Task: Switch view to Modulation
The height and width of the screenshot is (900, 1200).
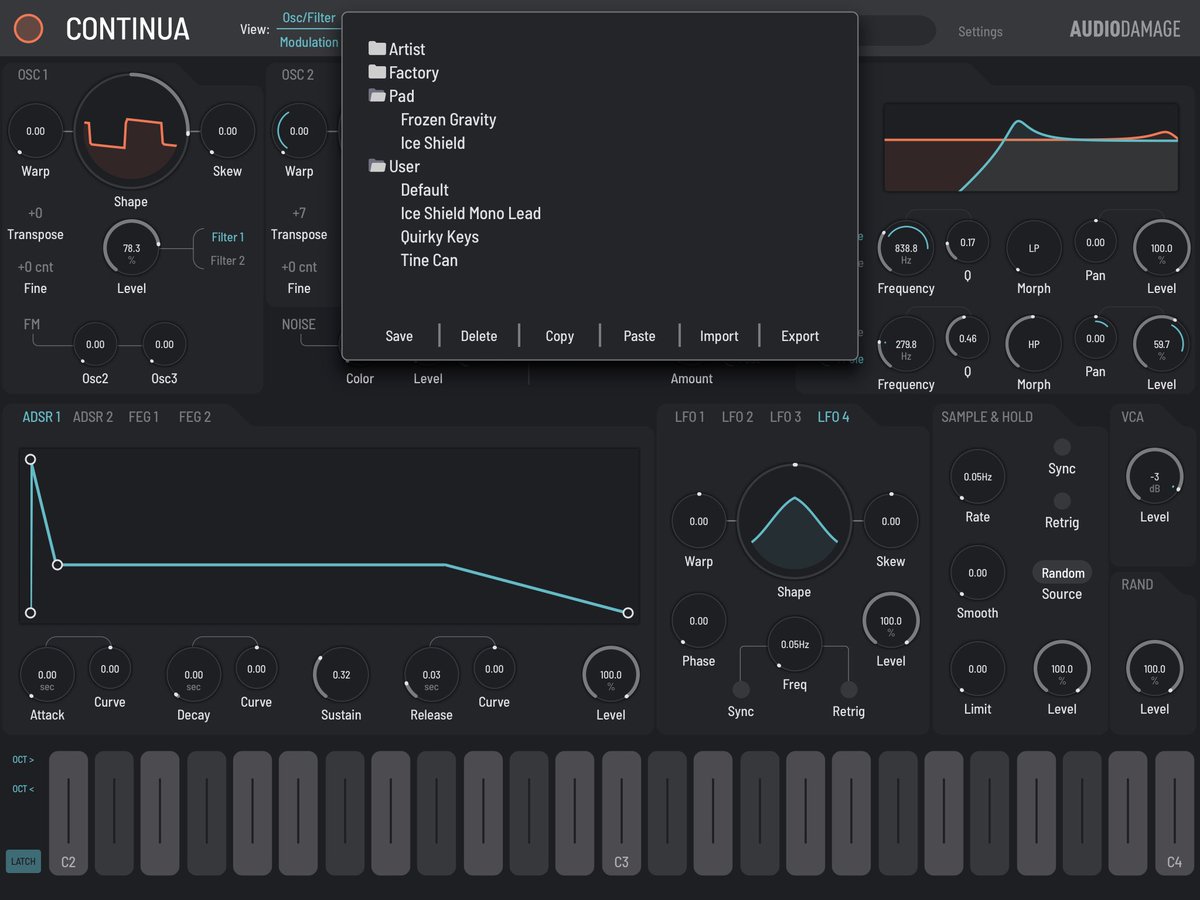Action: click(309, 42)
